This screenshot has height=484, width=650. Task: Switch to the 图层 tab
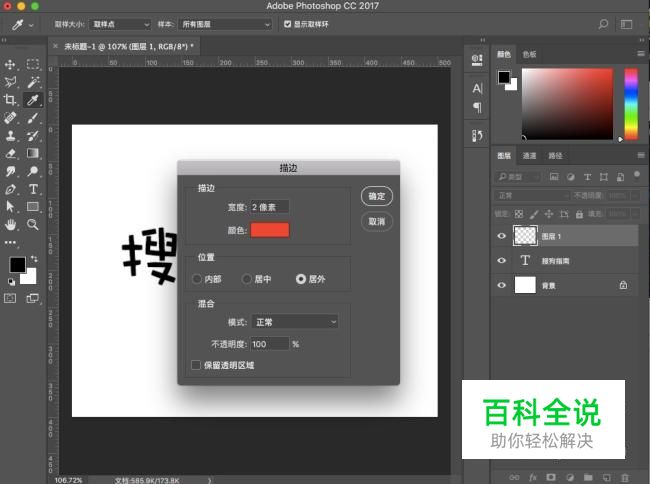coord(504,155)
